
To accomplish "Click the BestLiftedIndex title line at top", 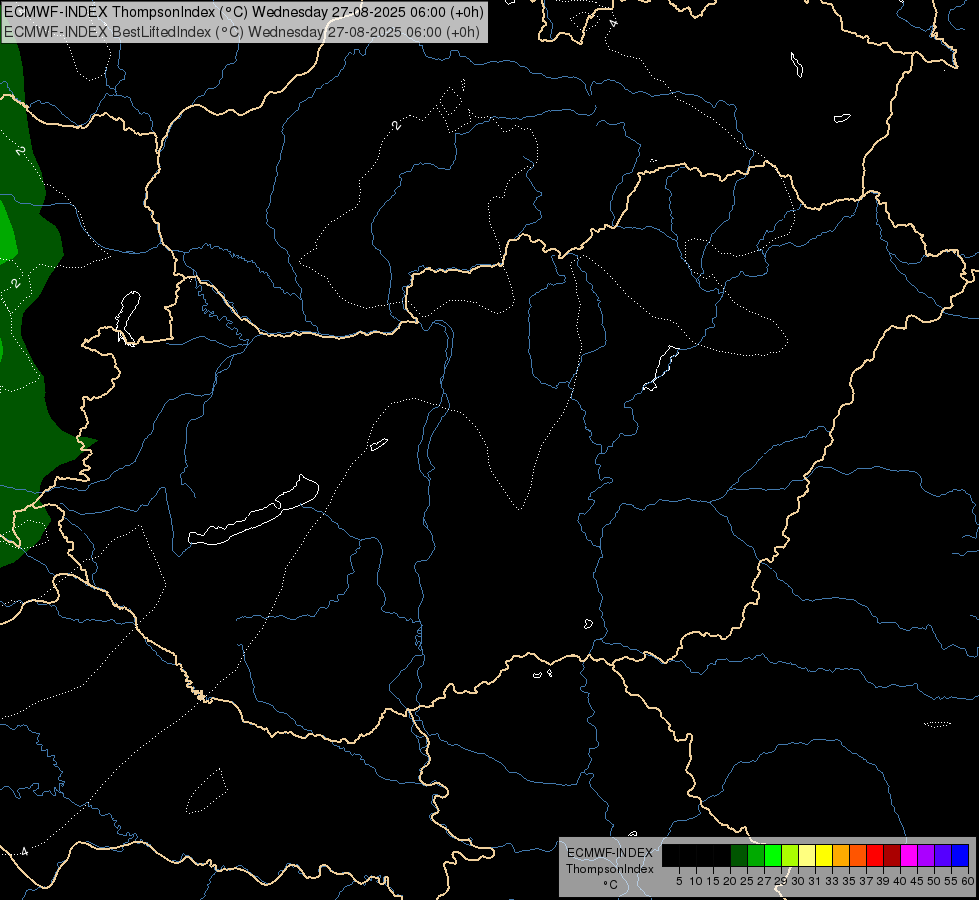I will point(242,32).
